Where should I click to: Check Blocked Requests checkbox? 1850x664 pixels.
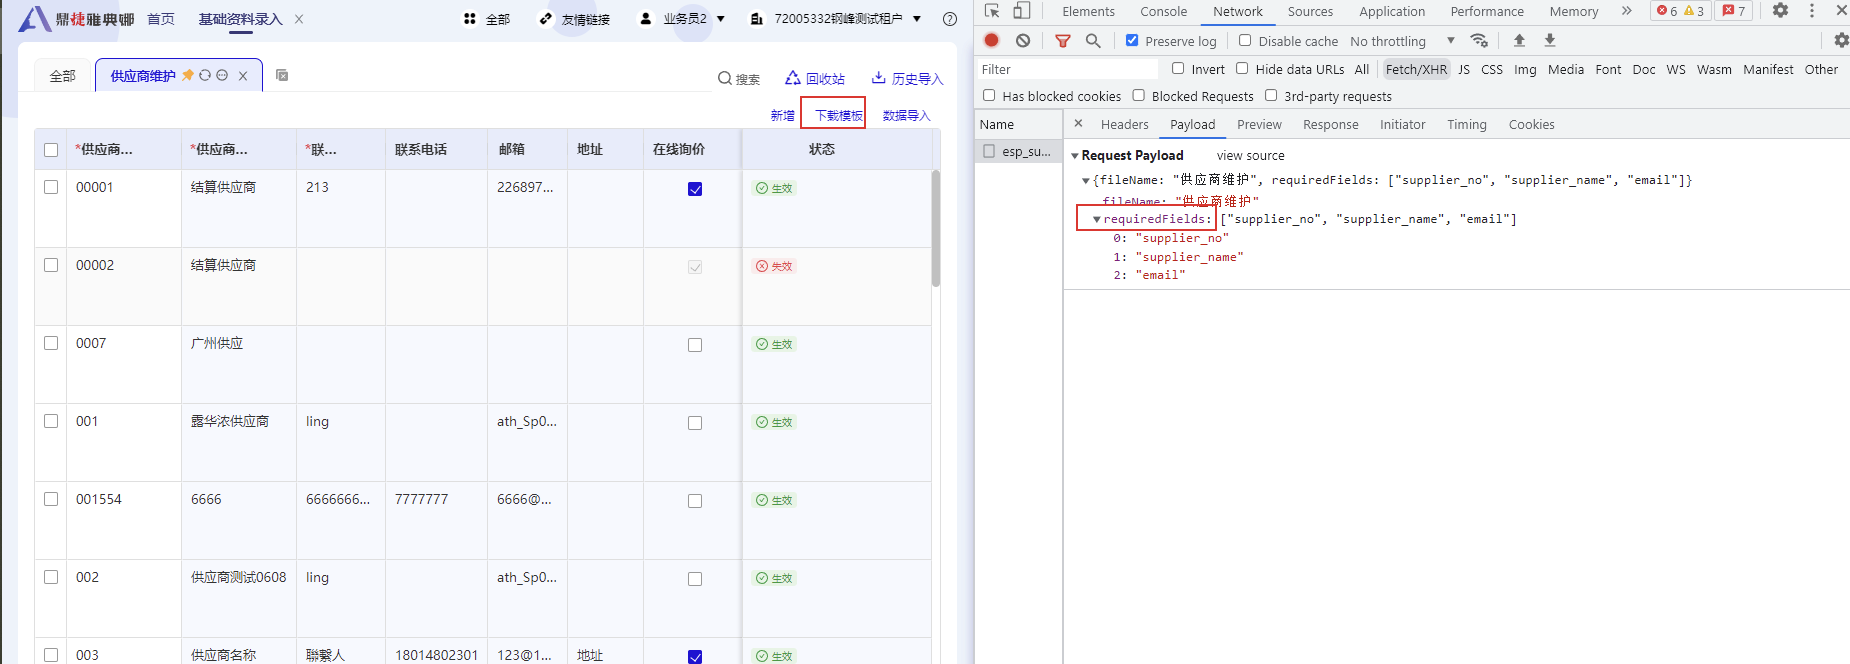(x=1138, y=95)
